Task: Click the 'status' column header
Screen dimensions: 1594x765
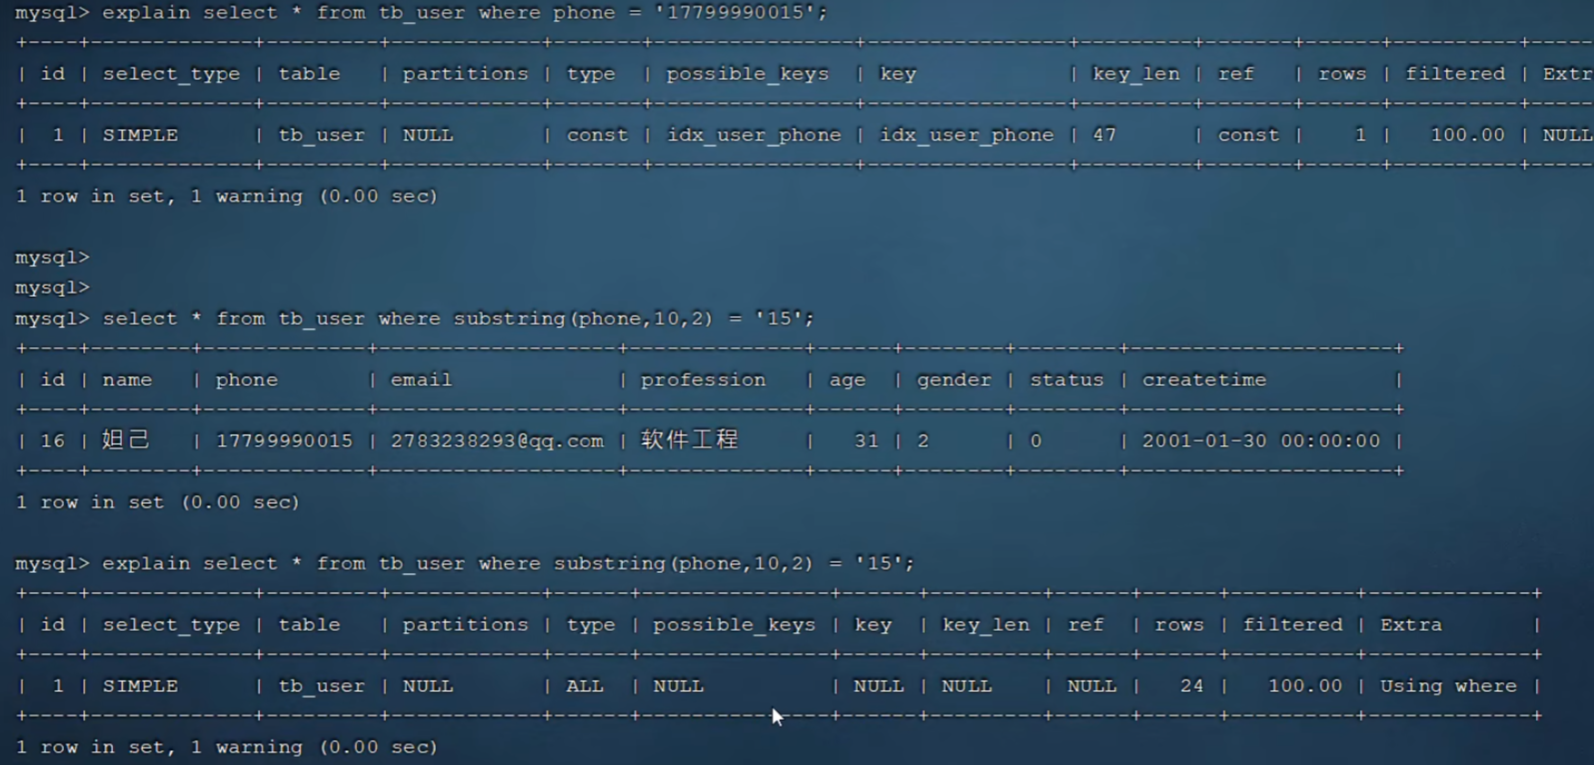Action: click(1066, 380)
